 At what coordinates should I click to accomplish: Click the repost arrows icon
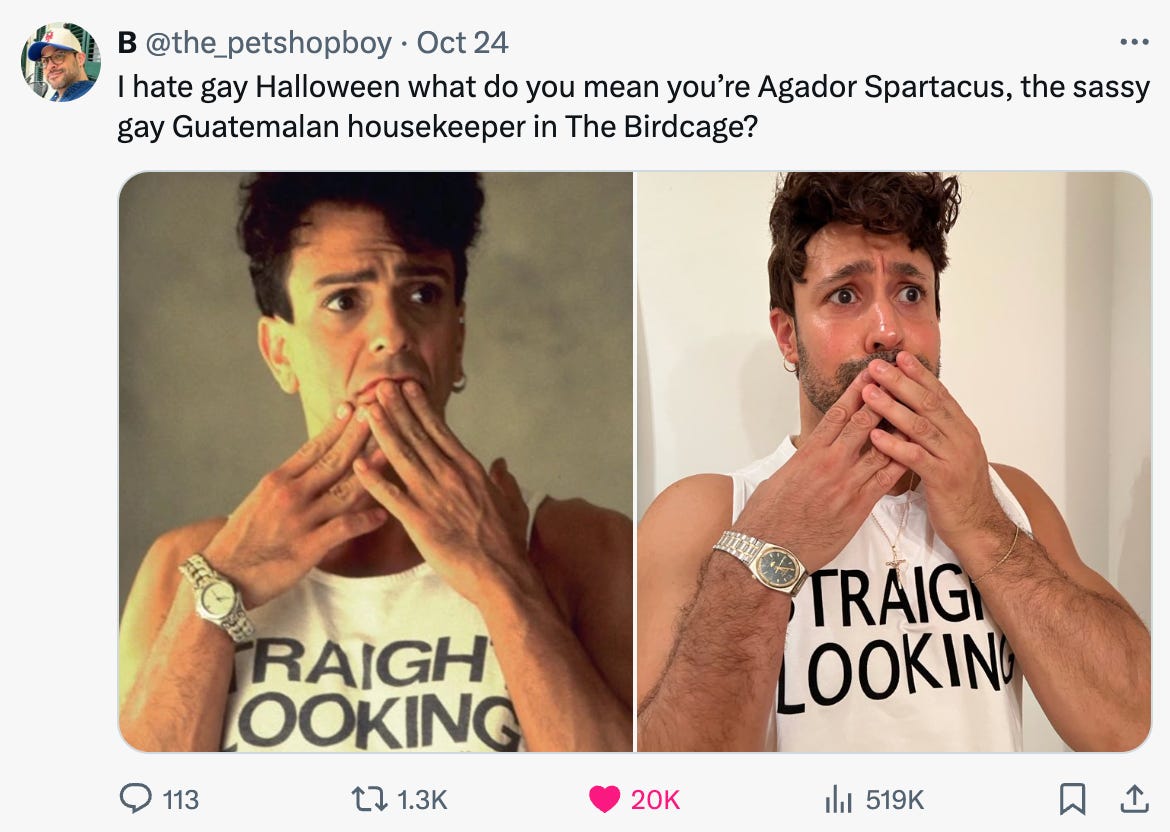click(369, 799)
